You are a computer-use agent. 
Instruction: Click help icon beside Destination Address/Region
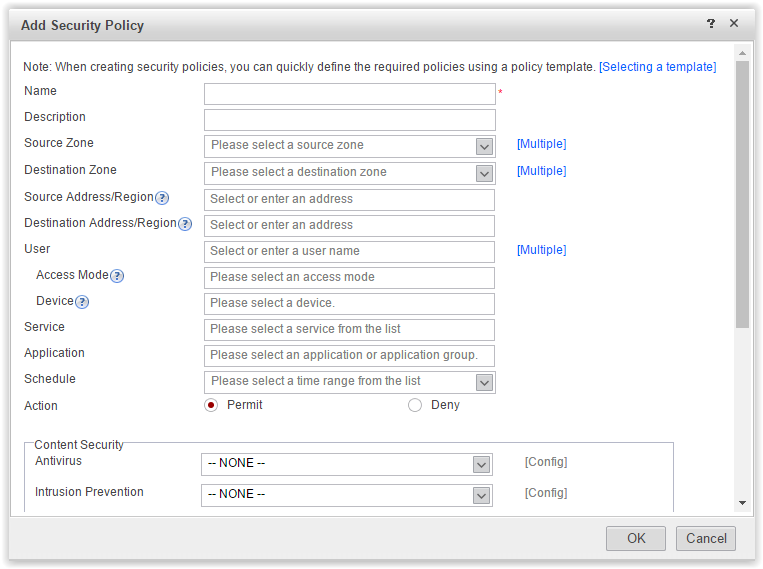tap(185, 224)
